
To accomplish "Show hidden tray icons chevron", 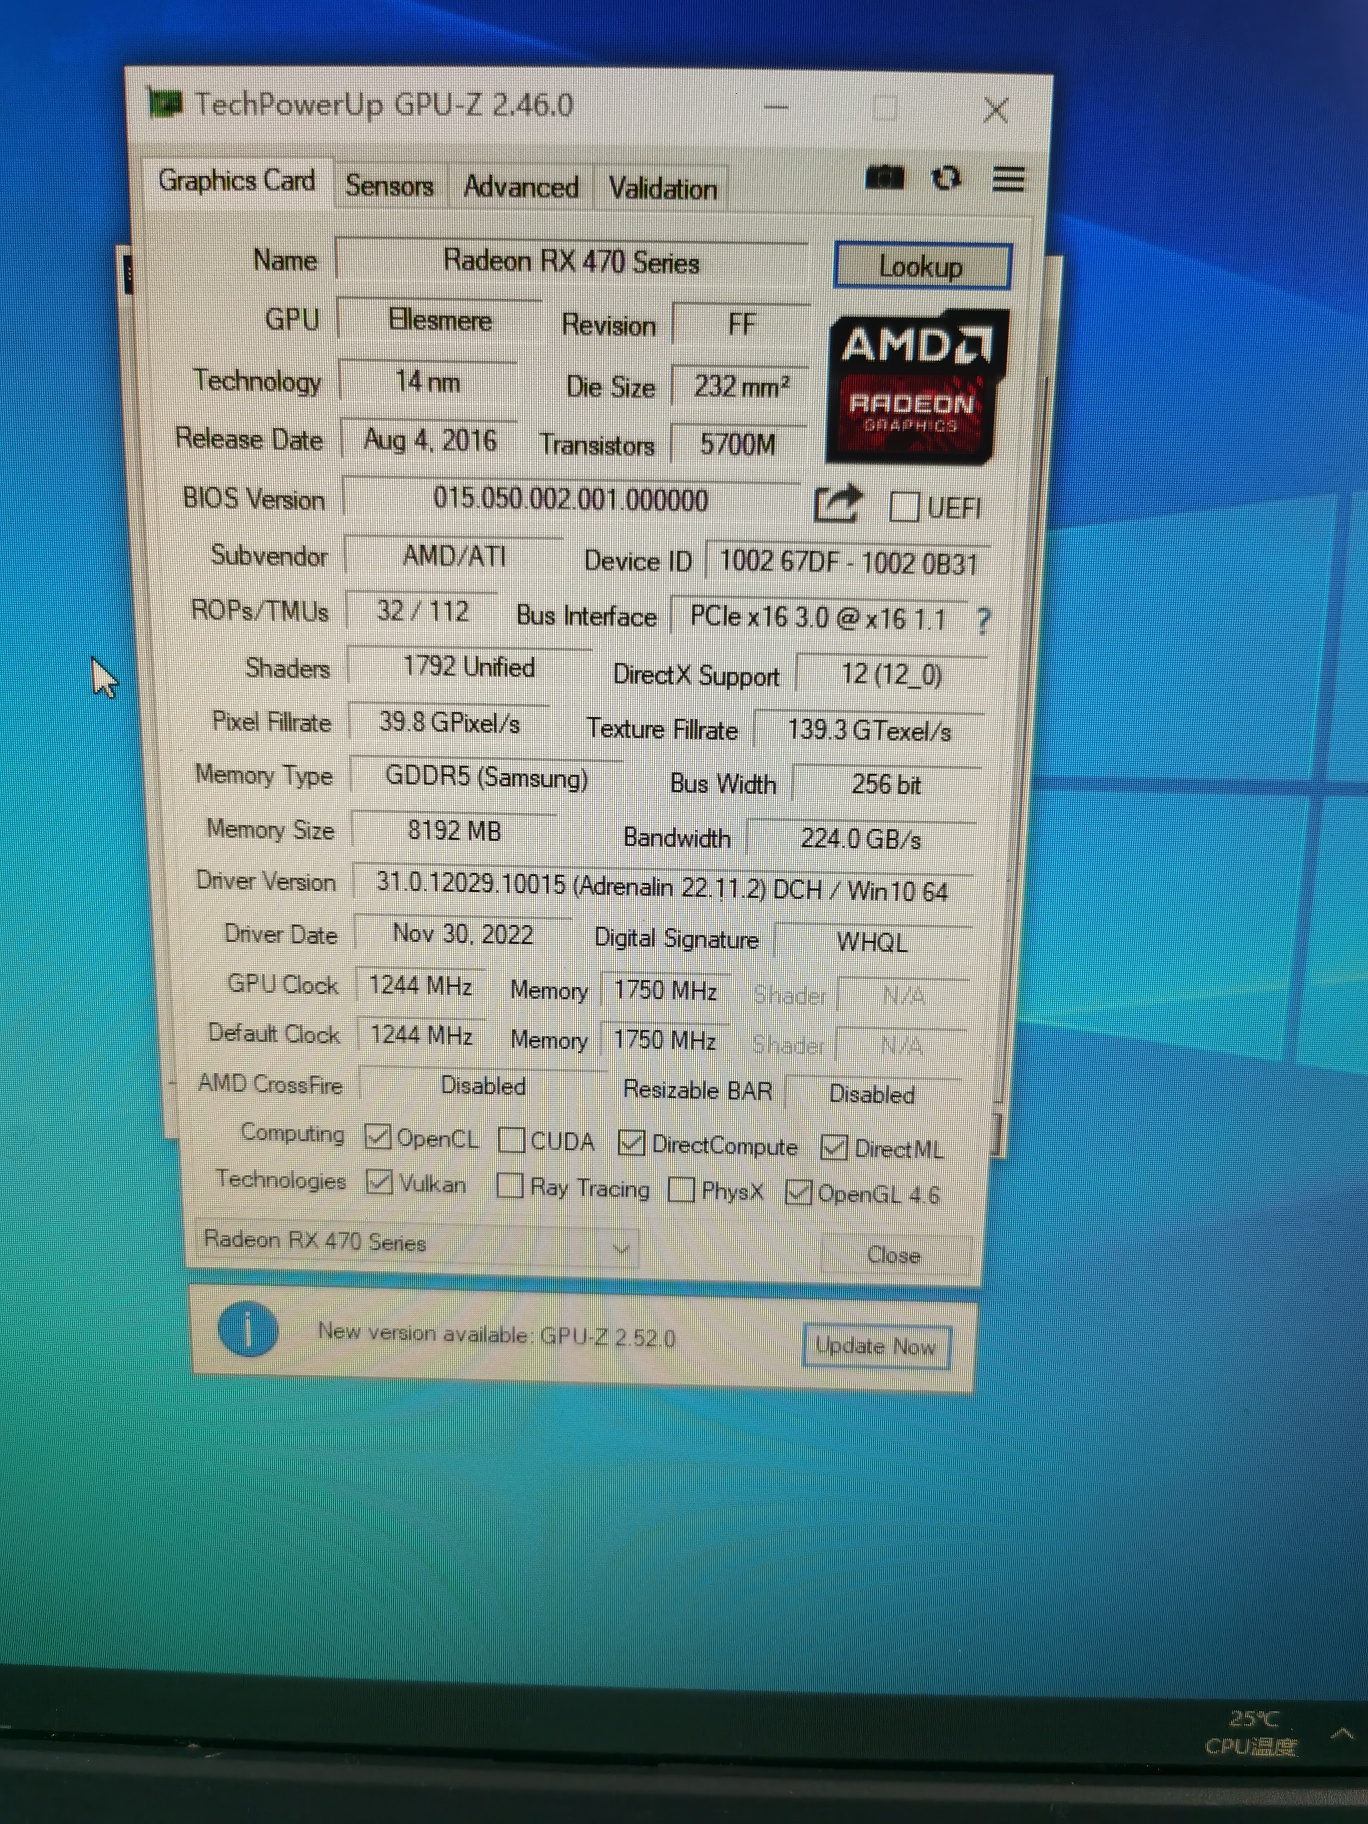I will (1342, 1733).
